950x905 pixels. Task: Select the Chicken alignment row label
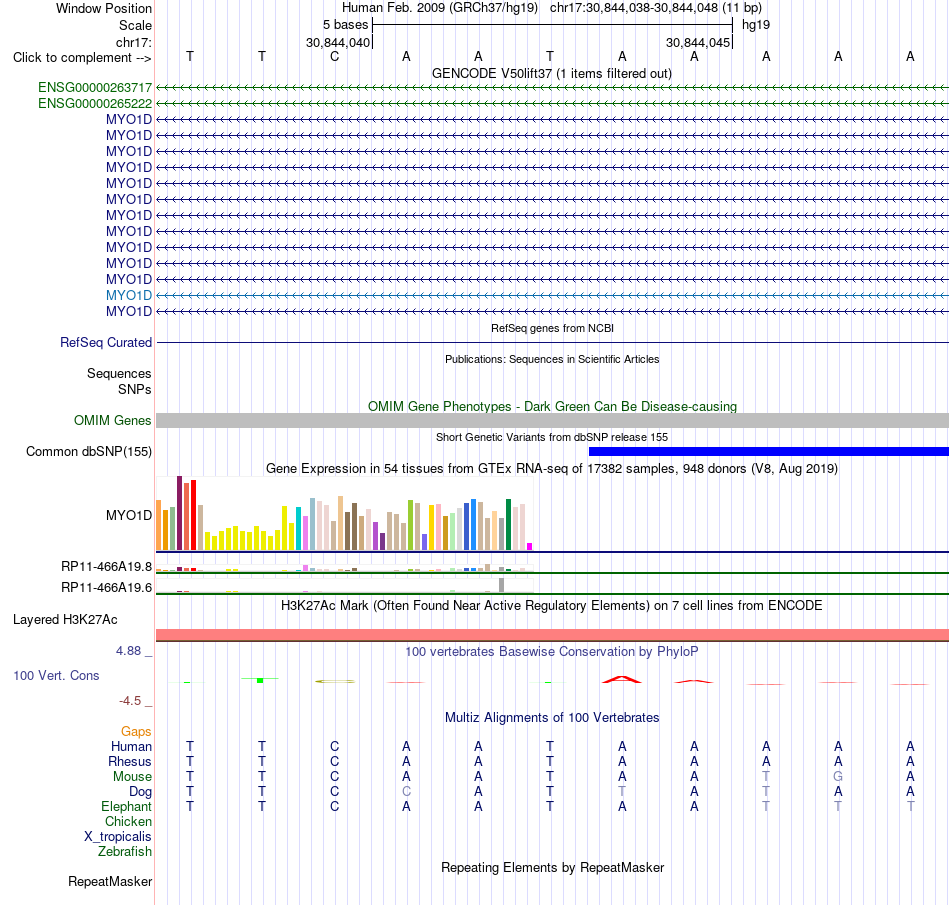128,821
